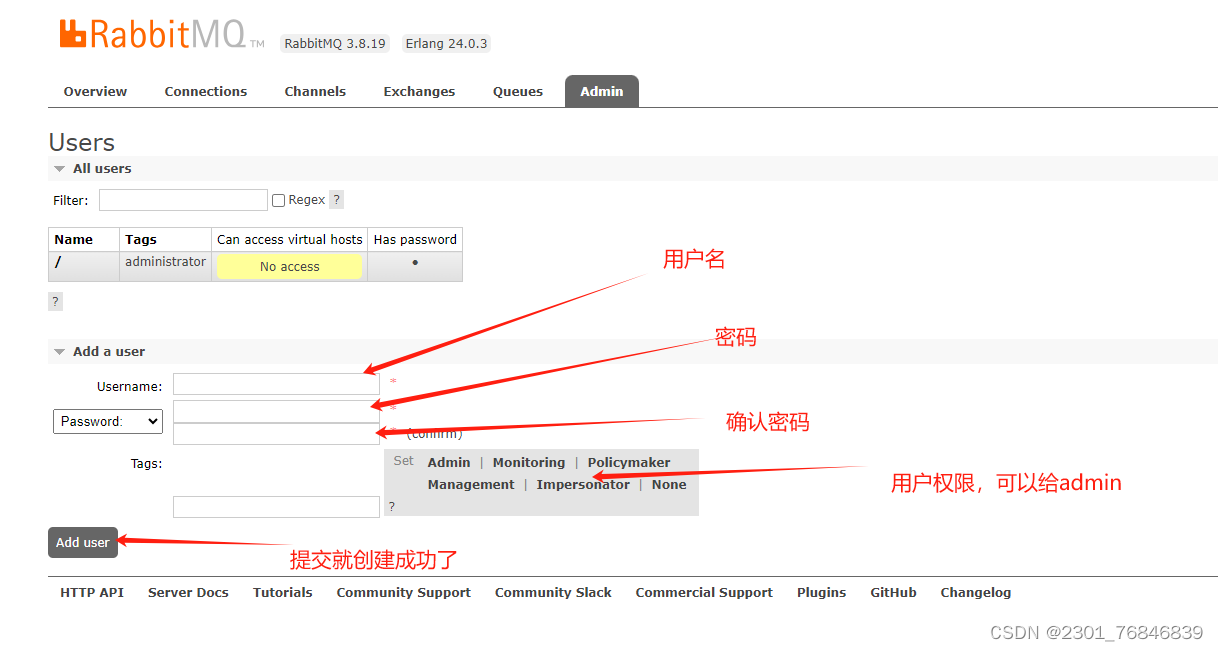Screen dimensions: 1218x651
Task: Open the help icon below the users table
Action: point(55,301)
